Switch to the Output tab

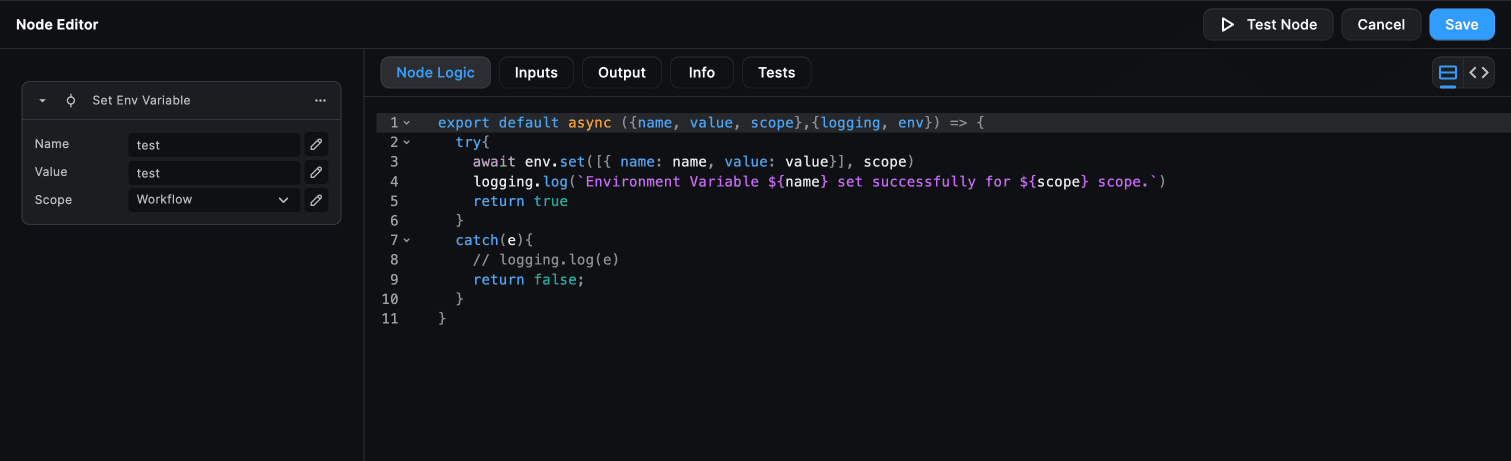pos(622,73)
